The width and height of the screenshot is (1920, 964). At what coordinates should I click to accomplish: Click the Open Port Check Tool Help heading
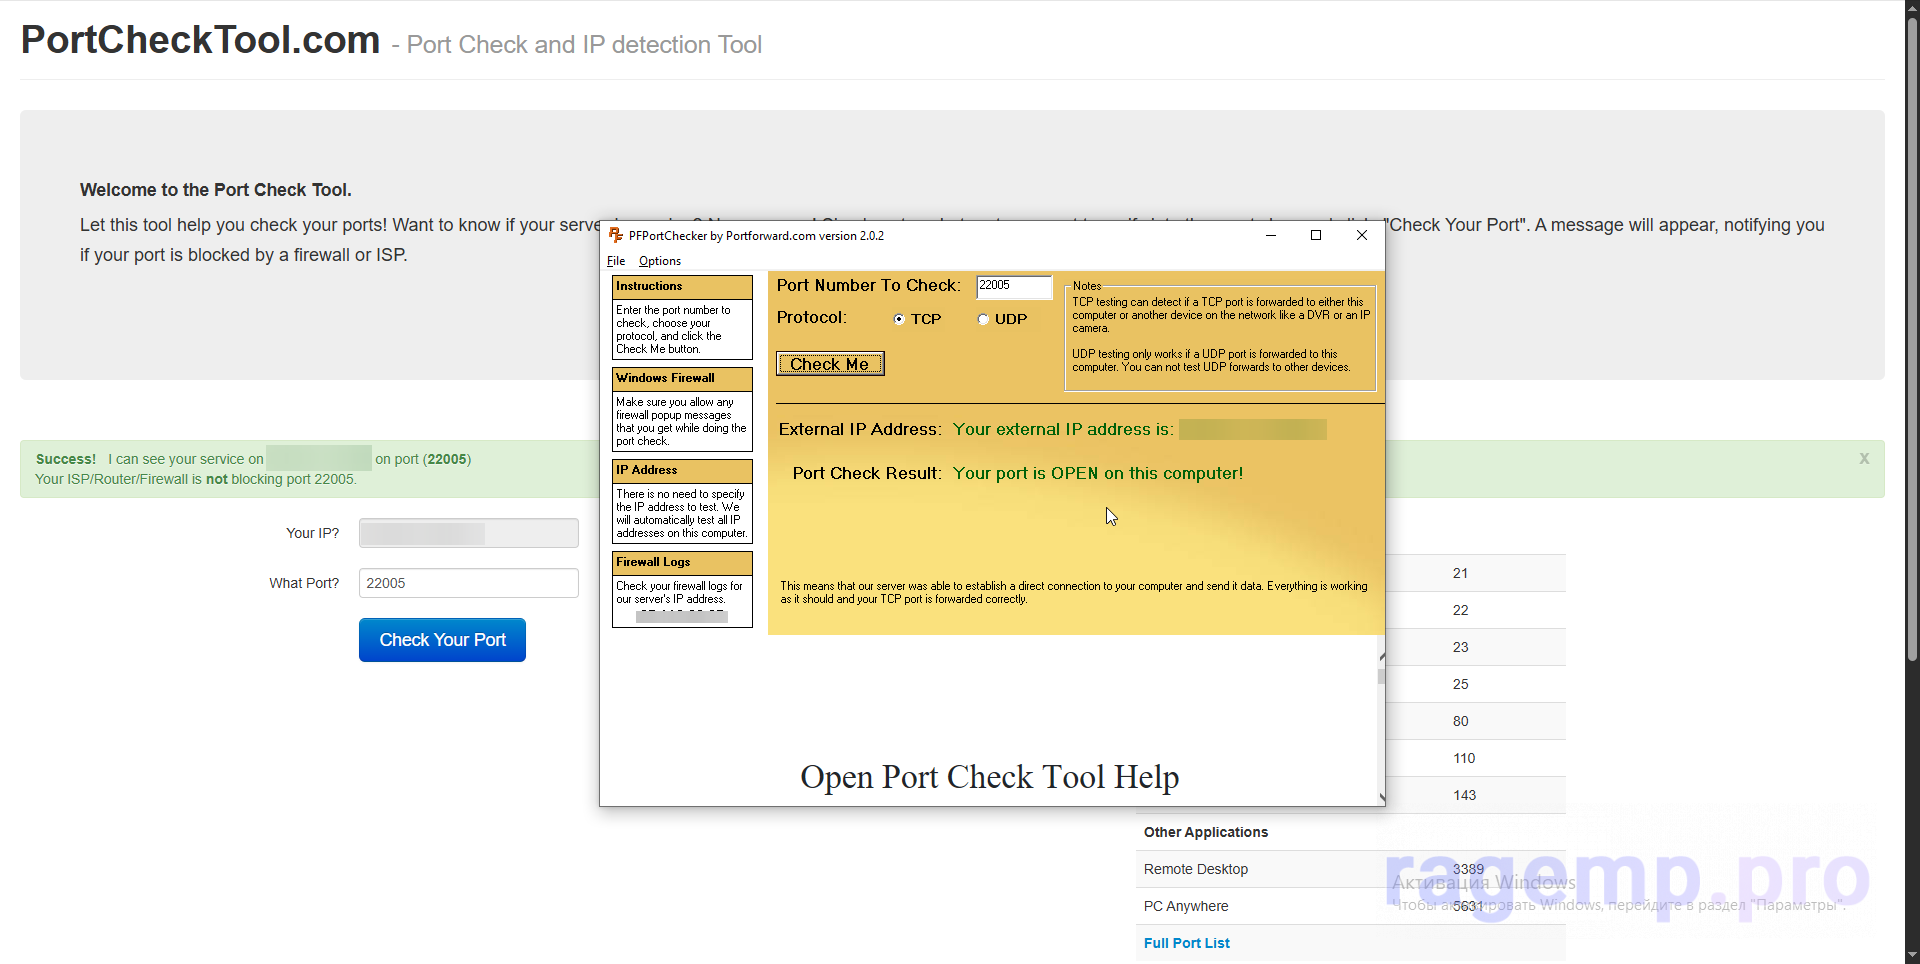click(x=990, y=777)
